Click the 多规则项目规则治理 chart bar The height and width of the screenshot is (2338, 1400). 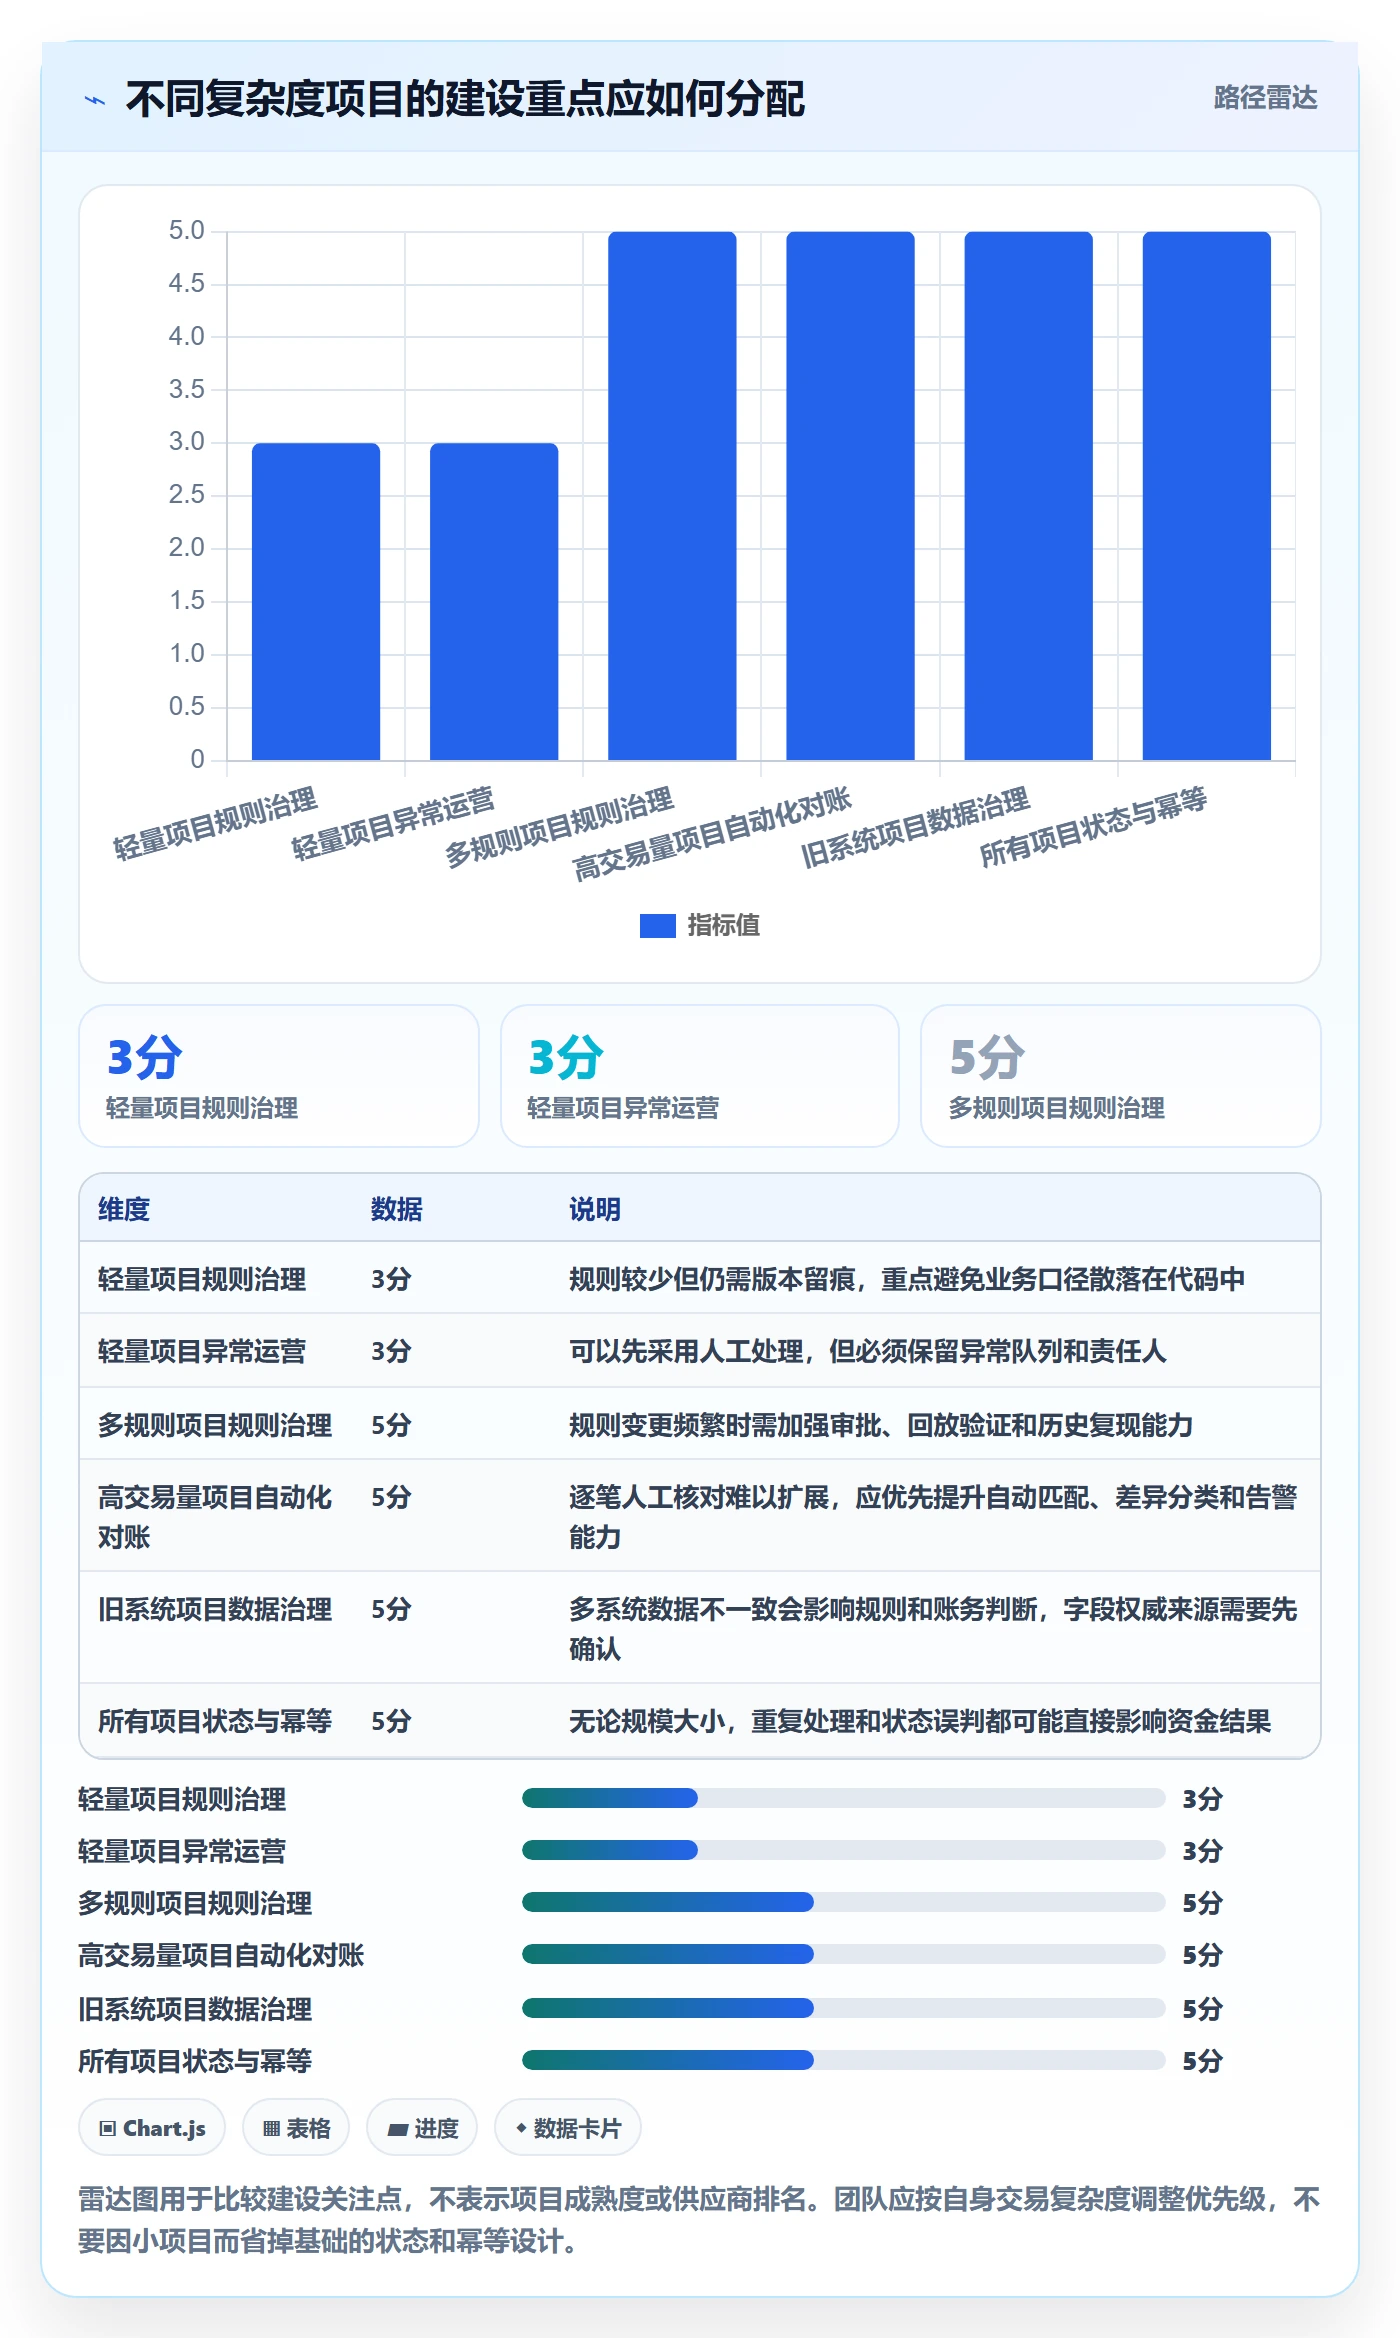tap(672, 496)
